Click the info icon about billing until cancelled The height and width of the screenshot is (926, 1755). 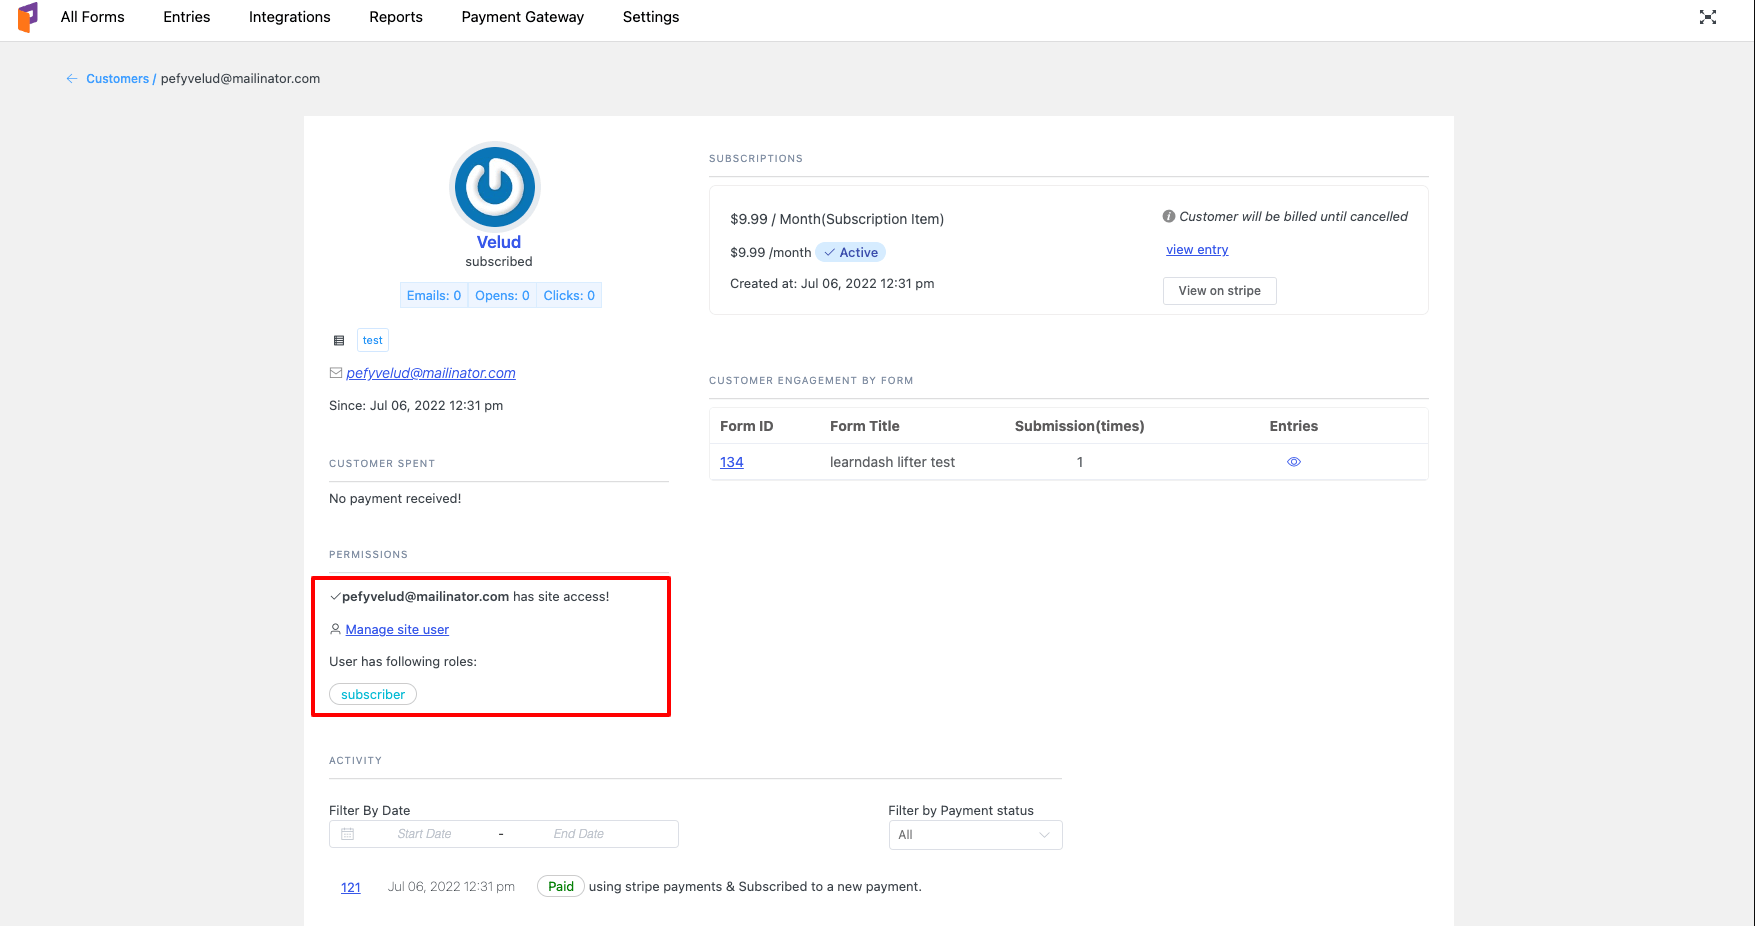tap(1168, 215)
